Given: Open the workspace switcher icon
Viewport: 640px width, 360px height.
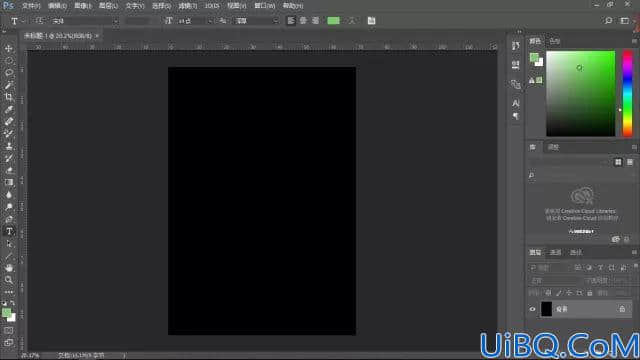Looking at the screenshot, I should pos(624,21).
